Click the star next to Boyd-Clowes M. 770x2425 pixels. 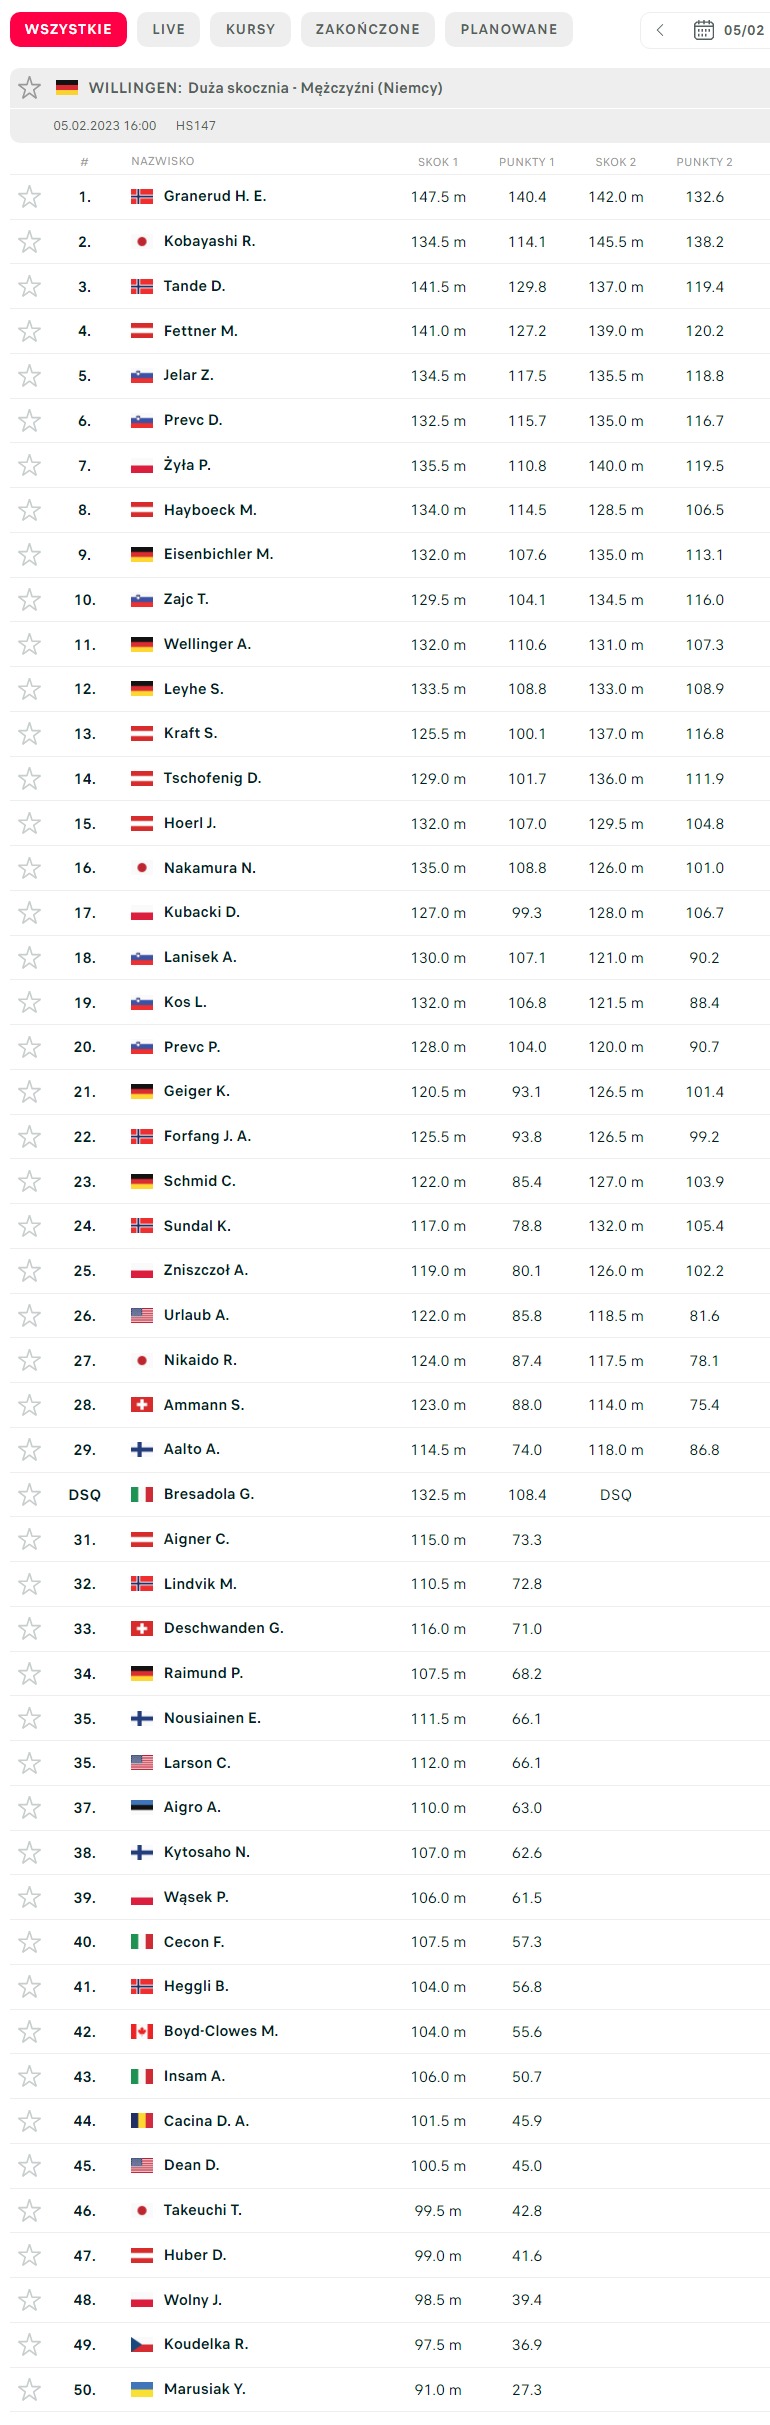[30, 2031]
